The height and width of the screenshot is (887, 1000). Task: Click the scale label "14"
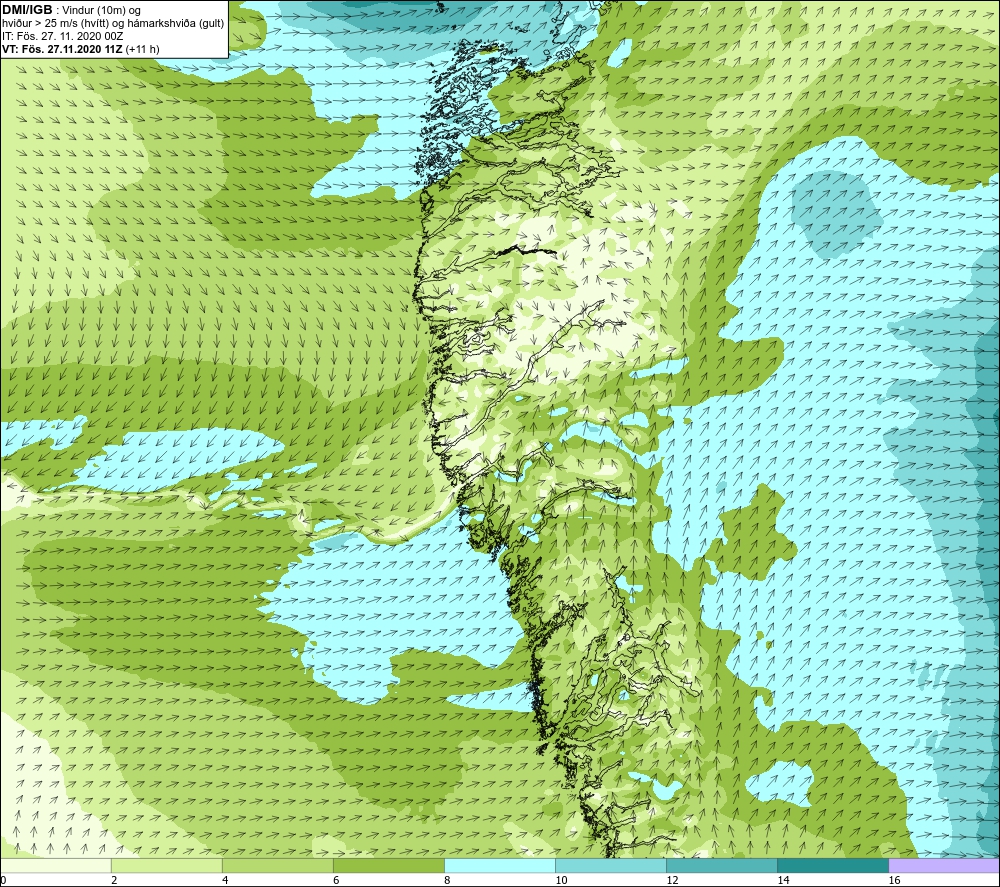783,881
